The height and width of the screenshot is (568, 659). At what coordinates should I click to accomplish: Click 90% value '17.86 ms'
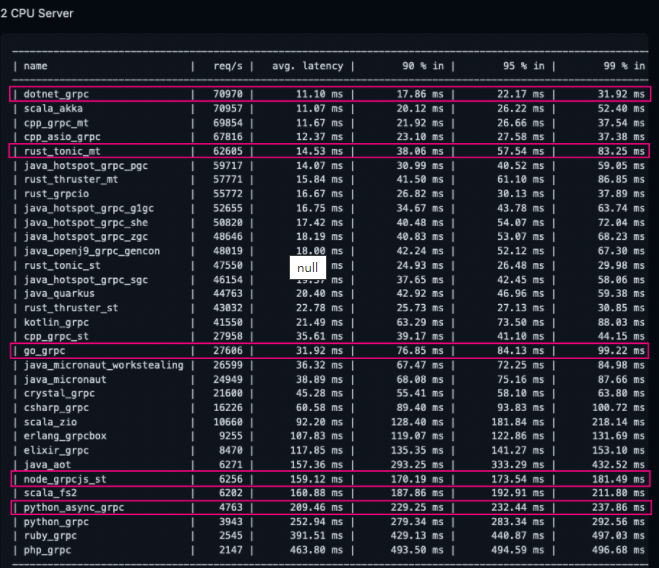coord(420,94)
